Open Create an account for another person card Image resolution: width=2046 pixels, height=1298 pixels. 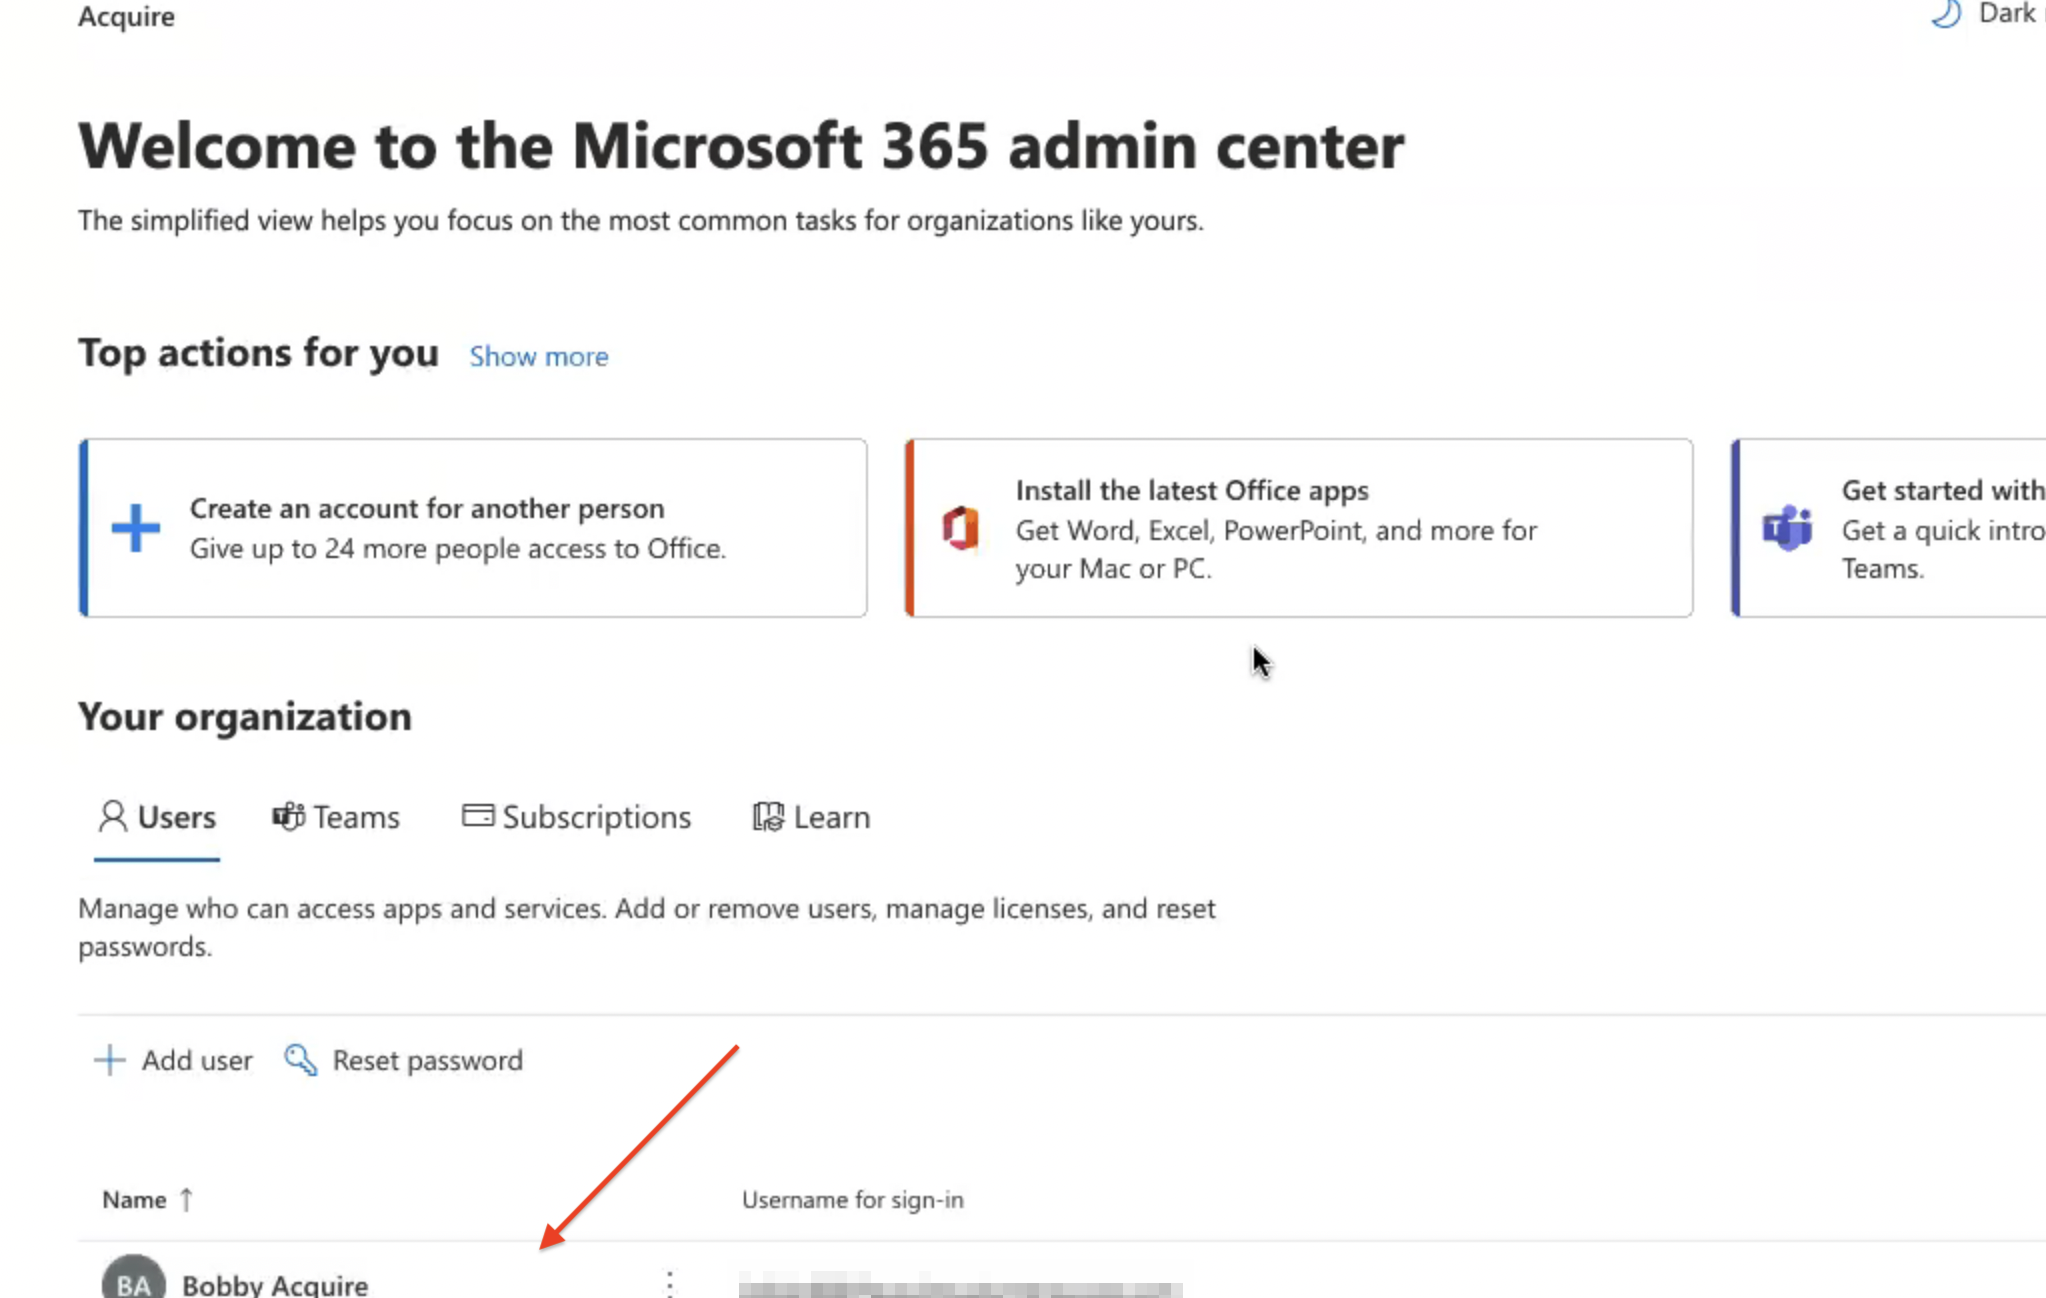point(473,528)
